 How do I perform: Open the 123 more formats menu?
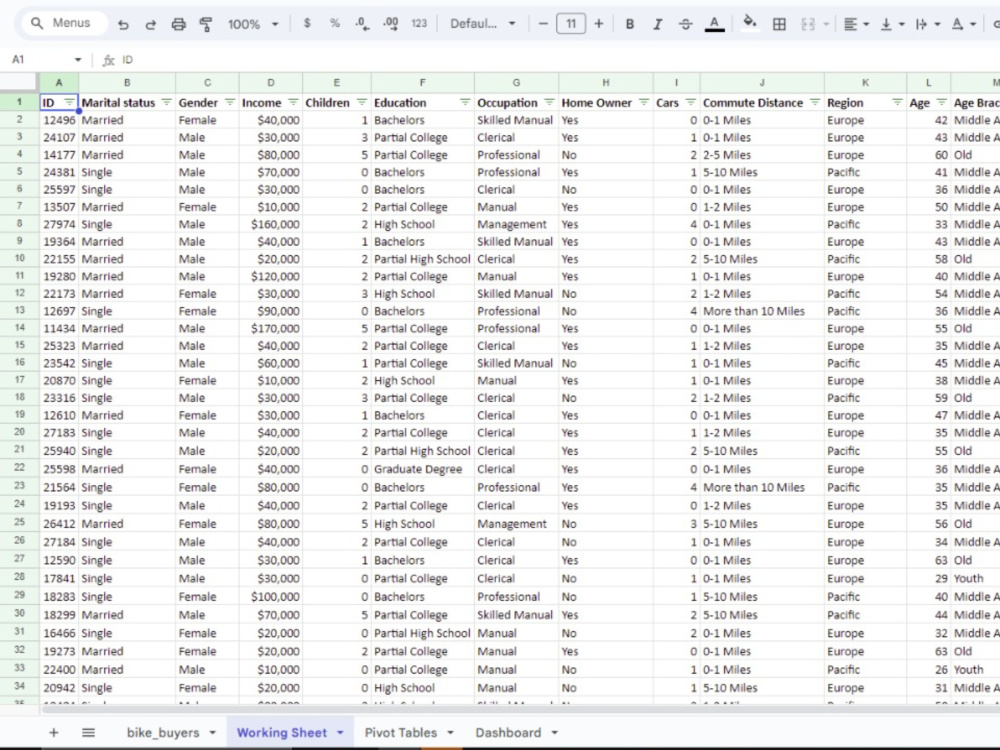[x=419, y=24]
